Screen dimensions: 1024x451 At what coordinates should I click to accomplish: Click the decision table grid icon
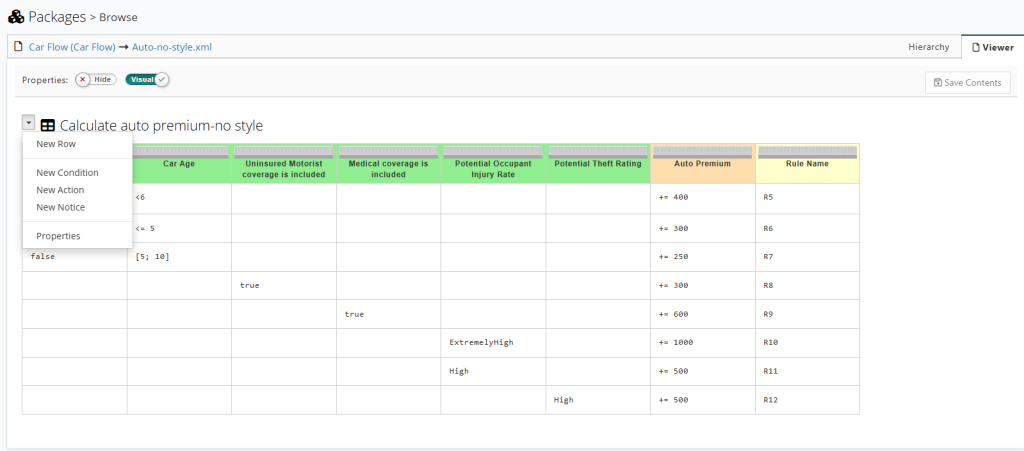(x=48, y=125)
